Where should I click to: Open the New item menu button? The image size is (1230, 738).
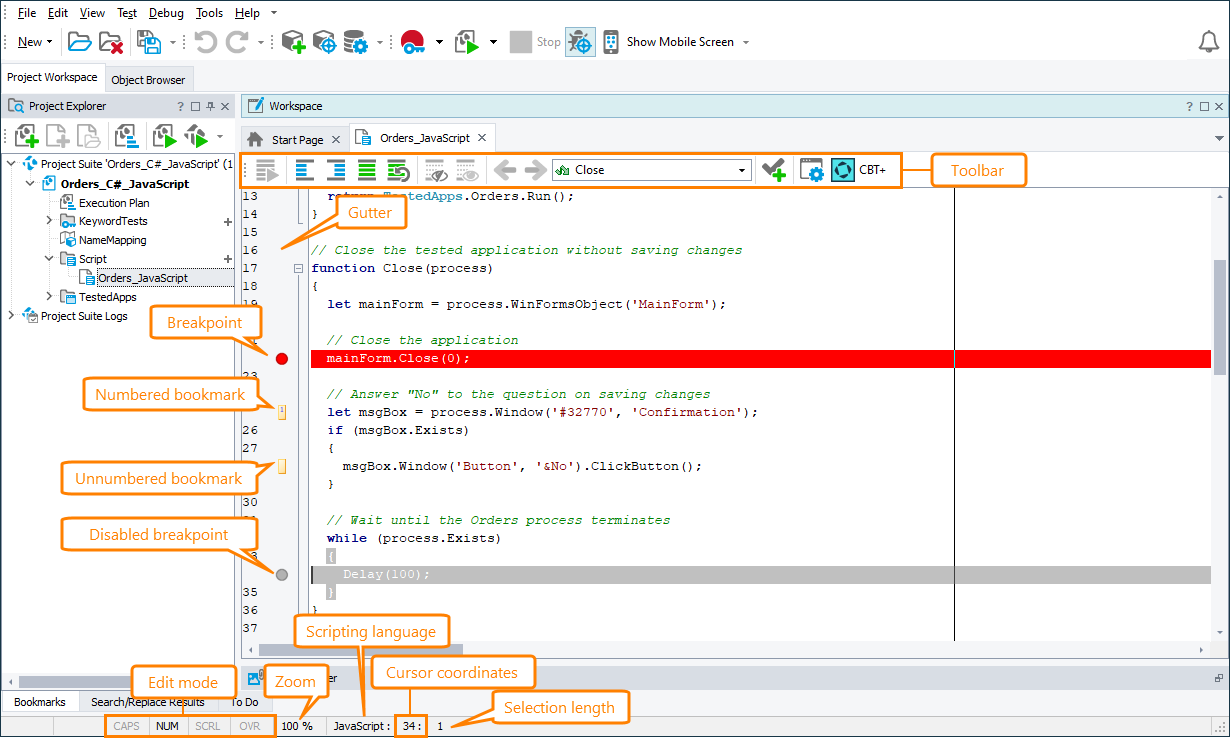[x=35, y=42]
